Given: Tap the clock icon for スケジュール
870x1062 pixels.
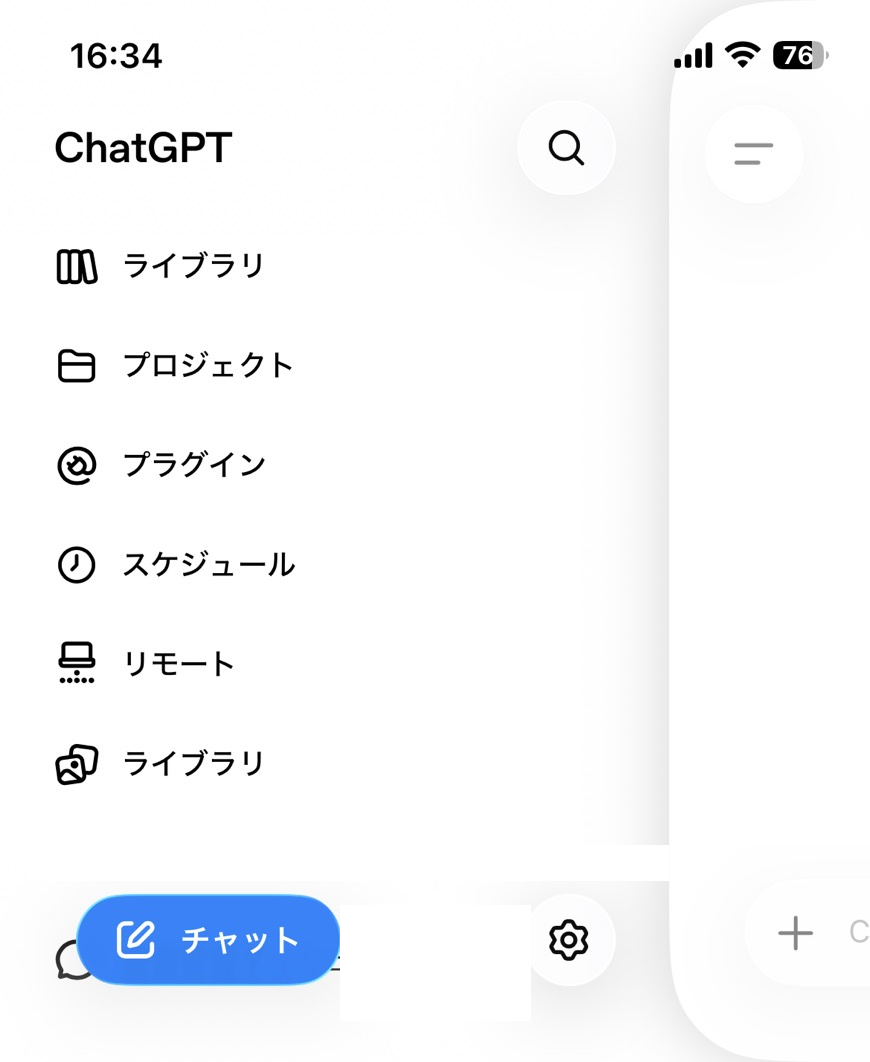Looking at the screenshot, I should (77, 565).
